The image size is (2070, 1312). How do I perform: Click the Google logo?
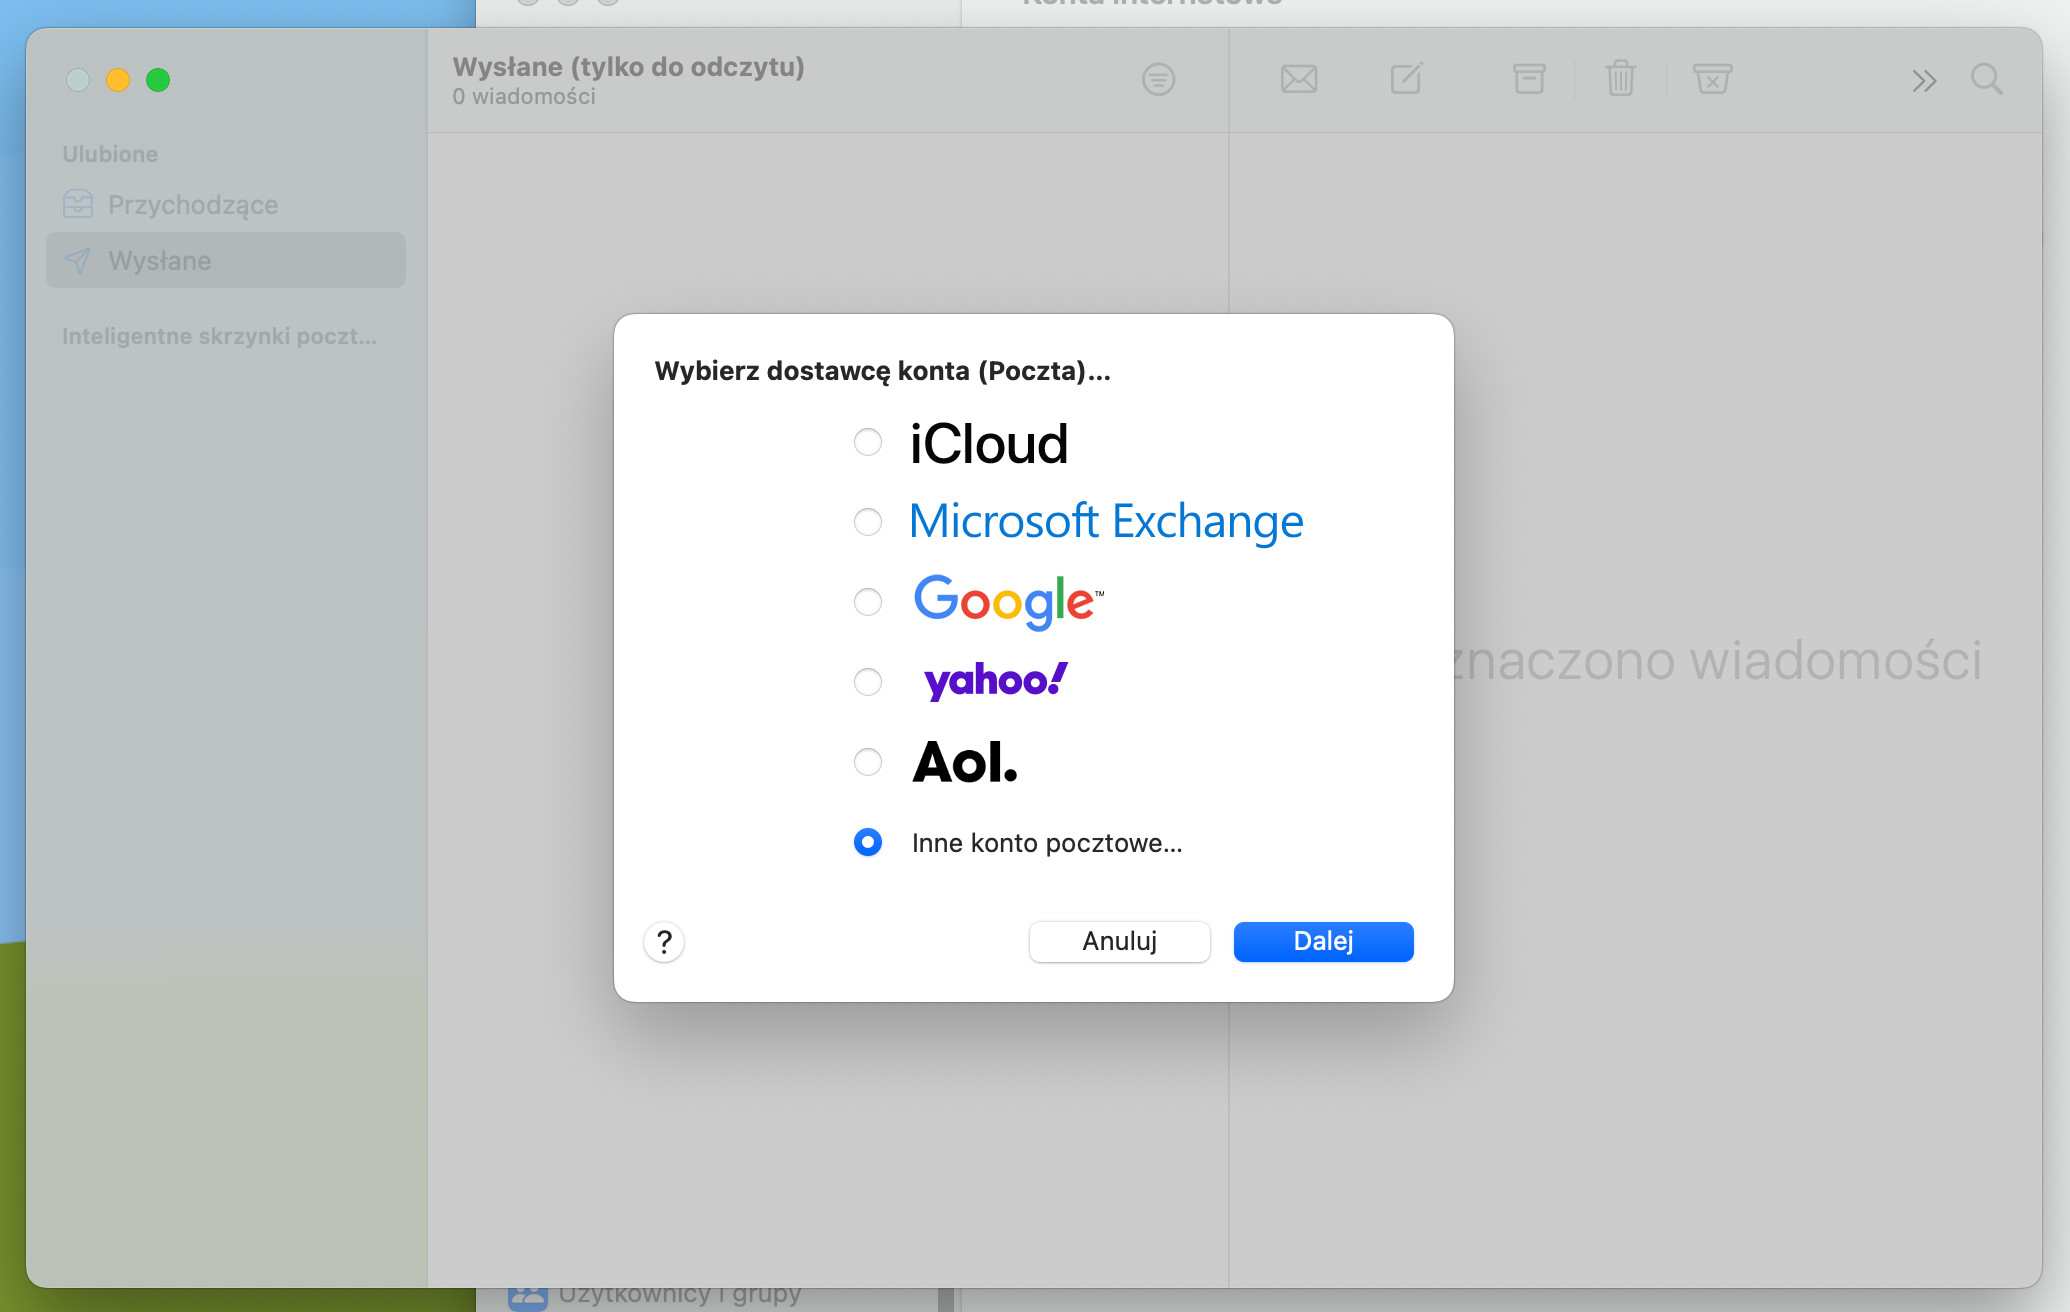pos(1008,601)
